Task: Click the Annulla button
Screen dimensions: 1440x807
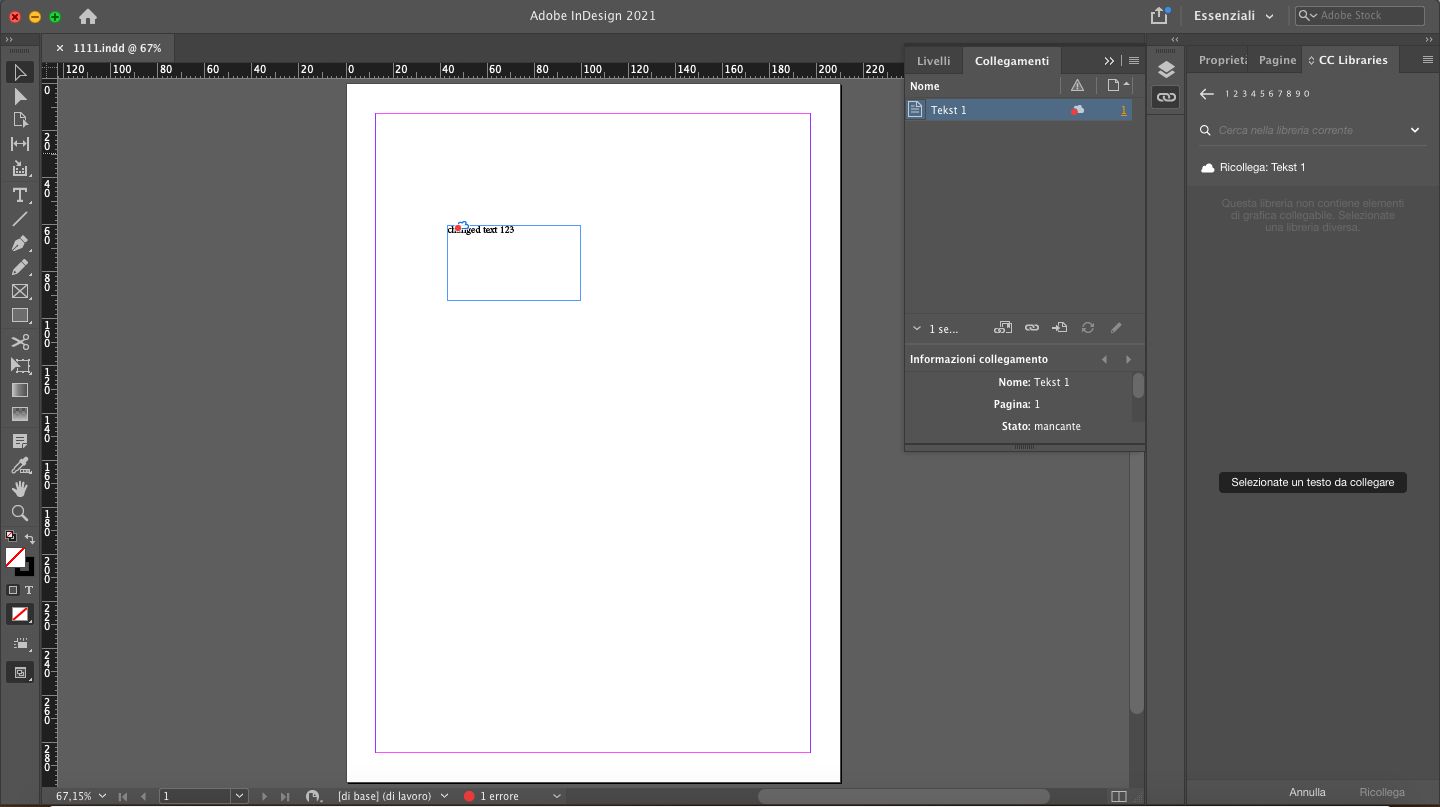Action: coord(1307,791)
